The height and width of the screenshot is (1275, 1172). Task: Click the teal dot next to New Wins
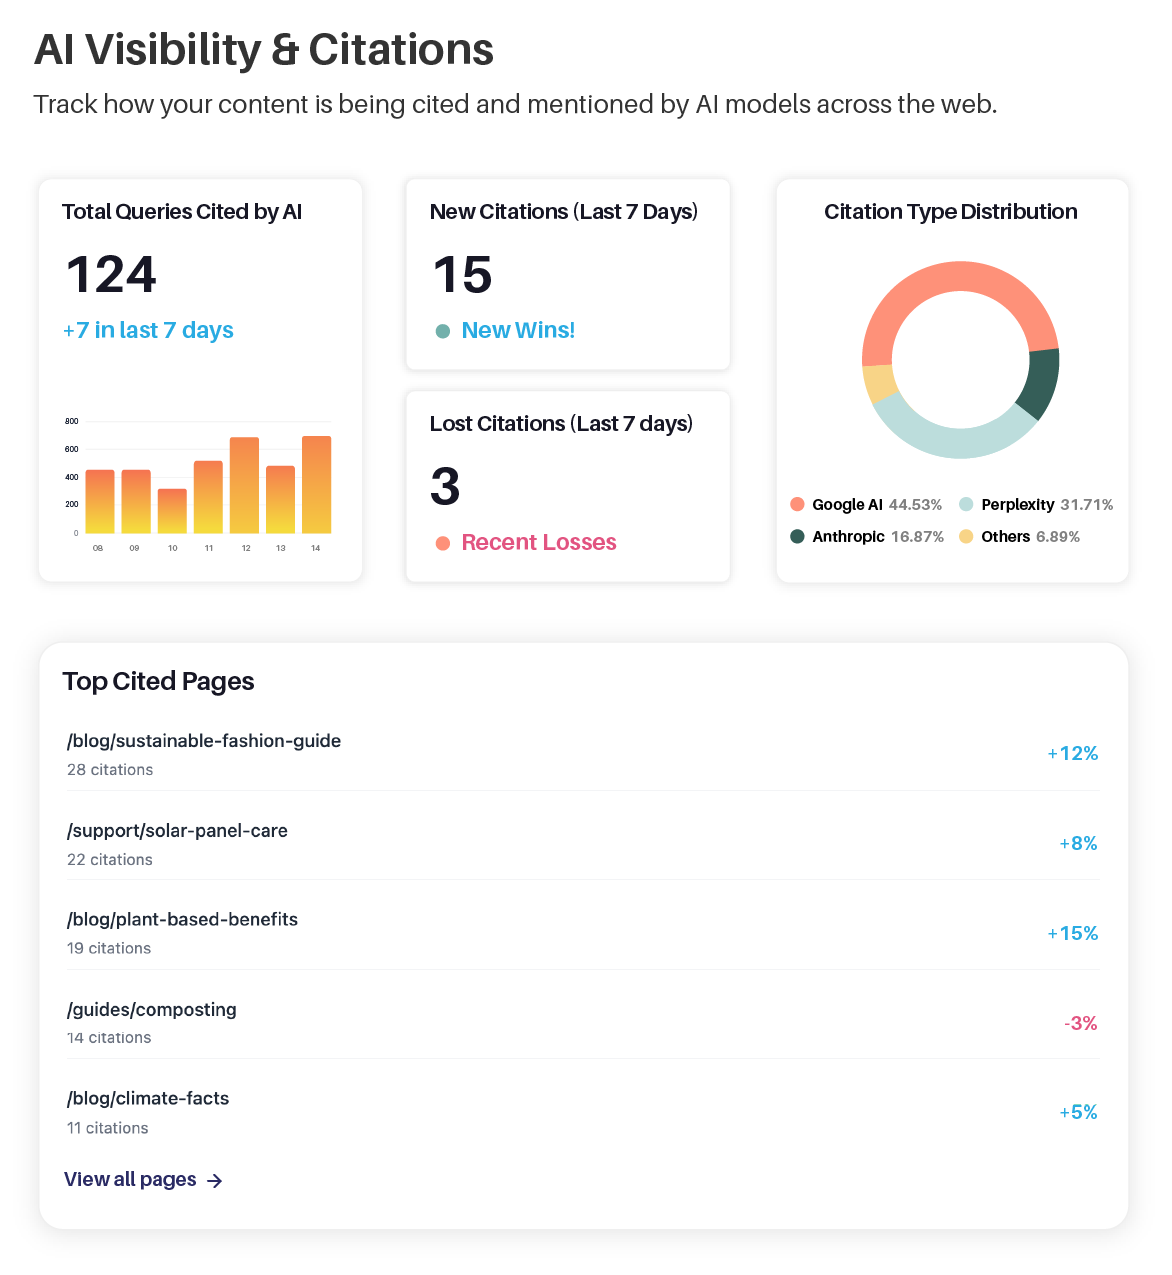pyautogui.click(x=443, y=331)
